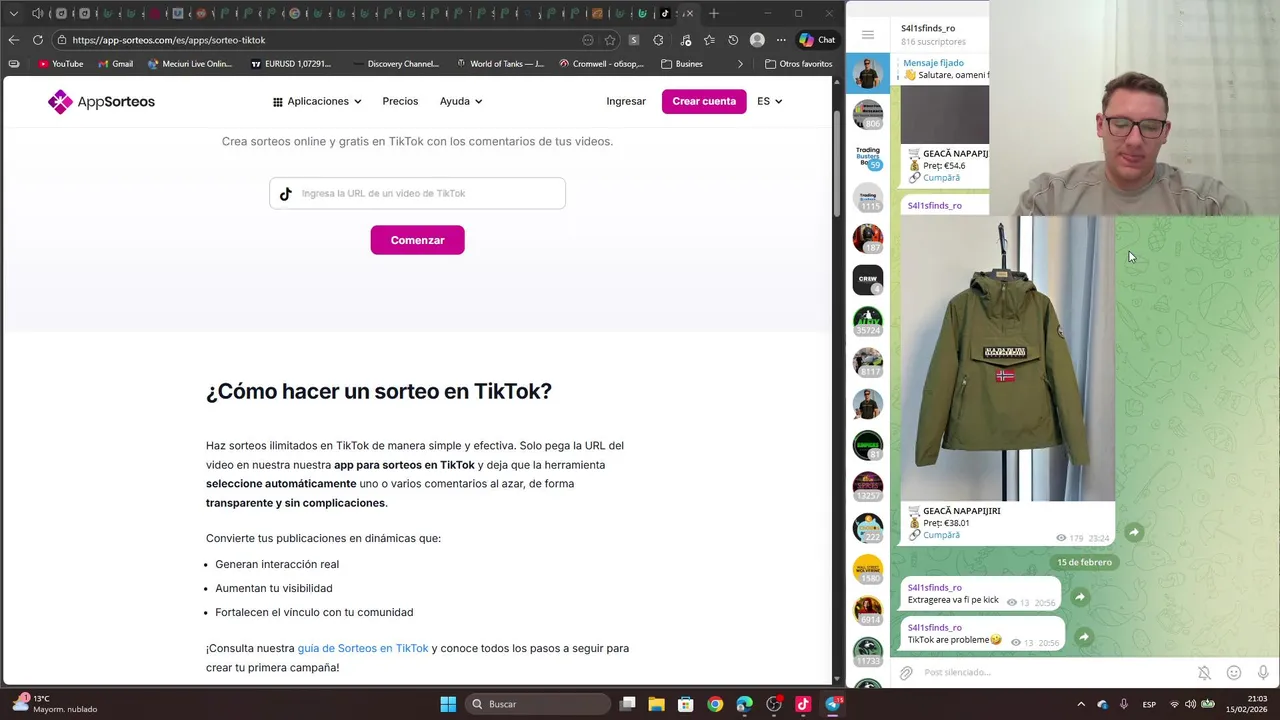This screenshot has height=720, width=1280.
Task: Click the AppSorteos logo
Action: (x=101, y=102)
